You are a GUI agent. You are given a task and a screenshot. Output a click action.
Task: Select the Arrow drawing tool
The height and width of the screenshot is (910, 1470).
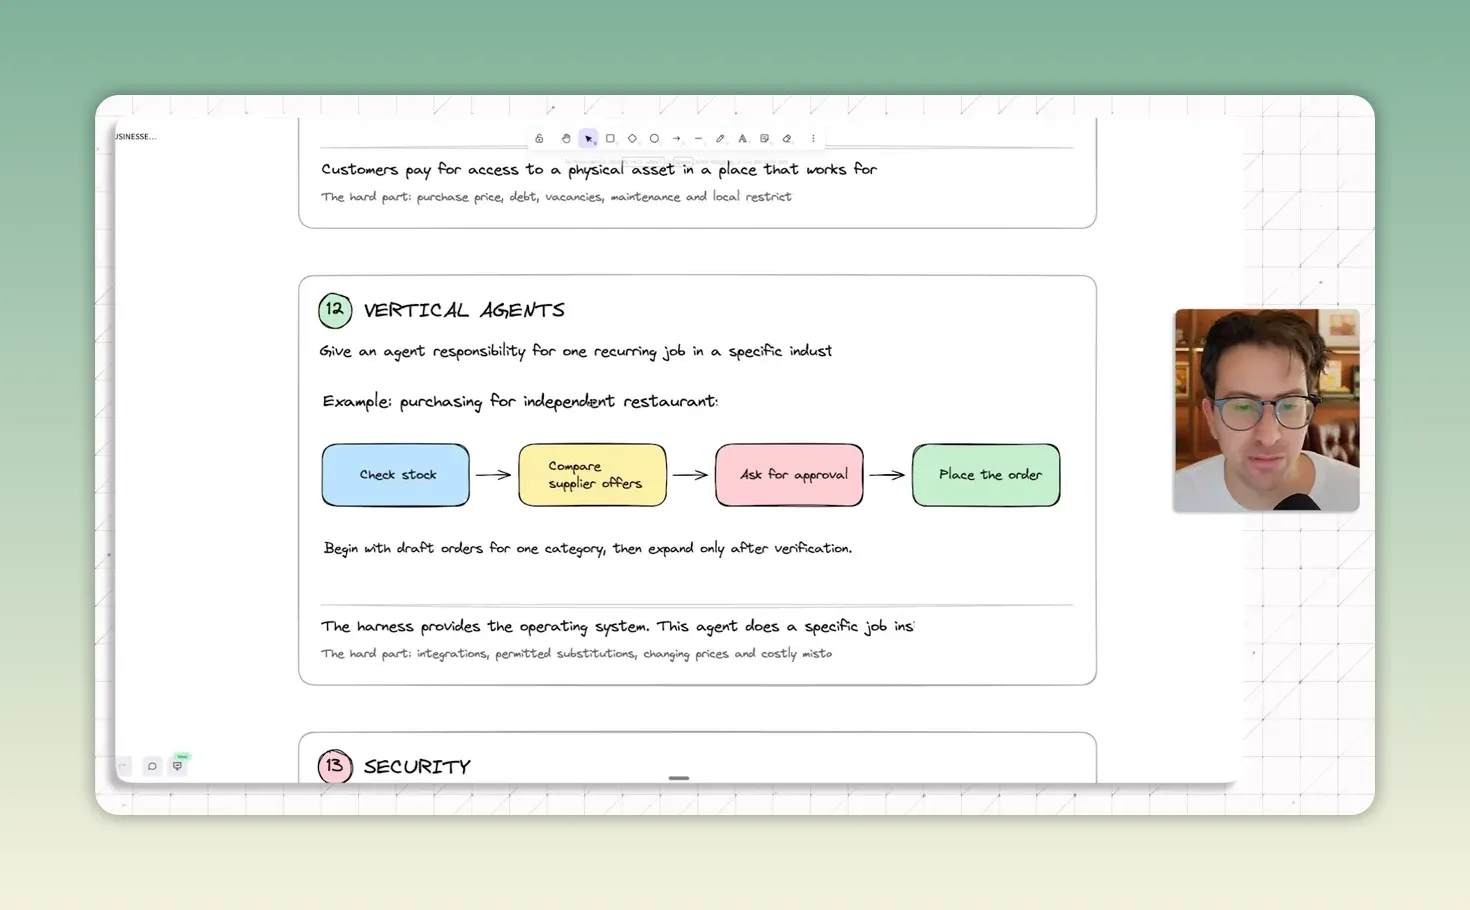coord(676,139)
